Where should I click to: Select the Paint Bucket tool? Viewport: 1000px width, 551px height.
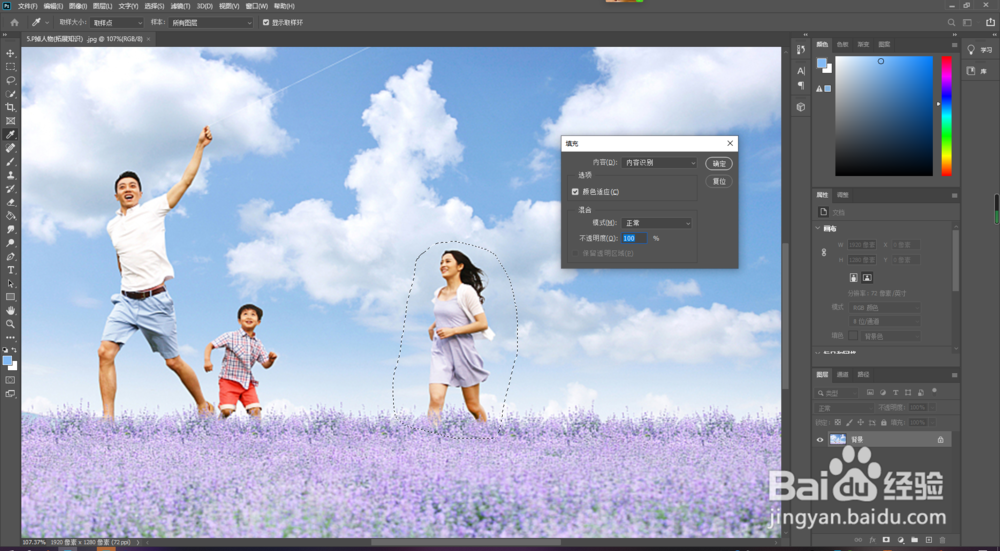[x=10, y=216]
